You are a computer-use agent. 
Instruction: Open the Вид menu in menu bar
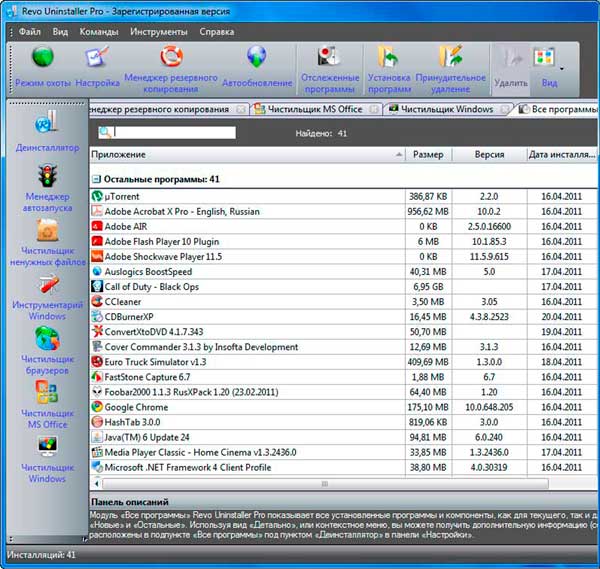click(60, 32)
